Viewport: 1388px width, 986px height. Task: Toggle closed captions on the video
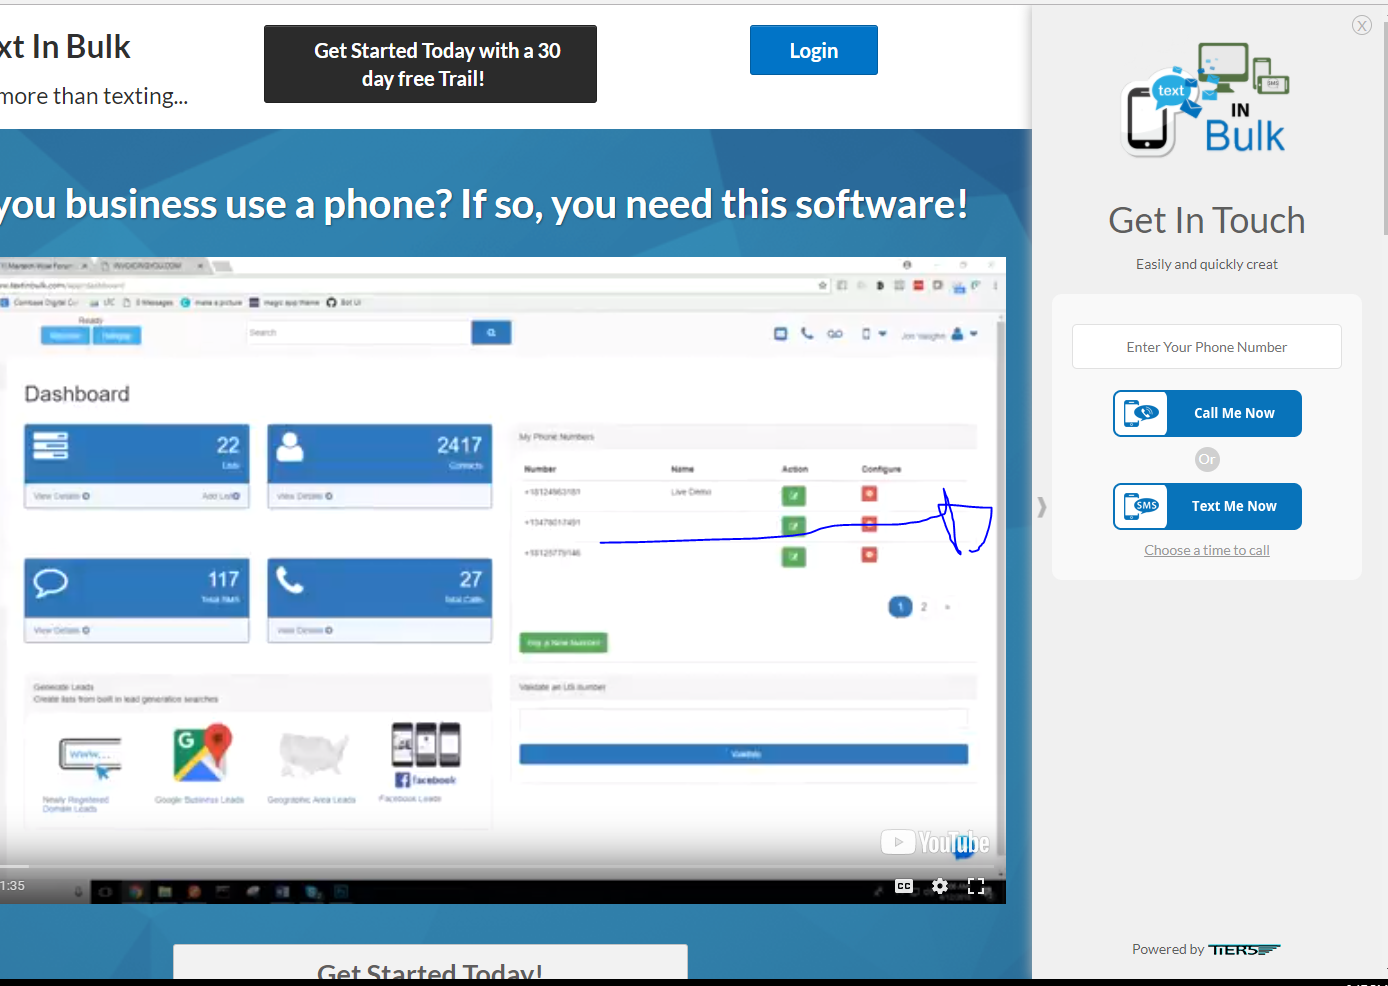[x=904, y=886]
